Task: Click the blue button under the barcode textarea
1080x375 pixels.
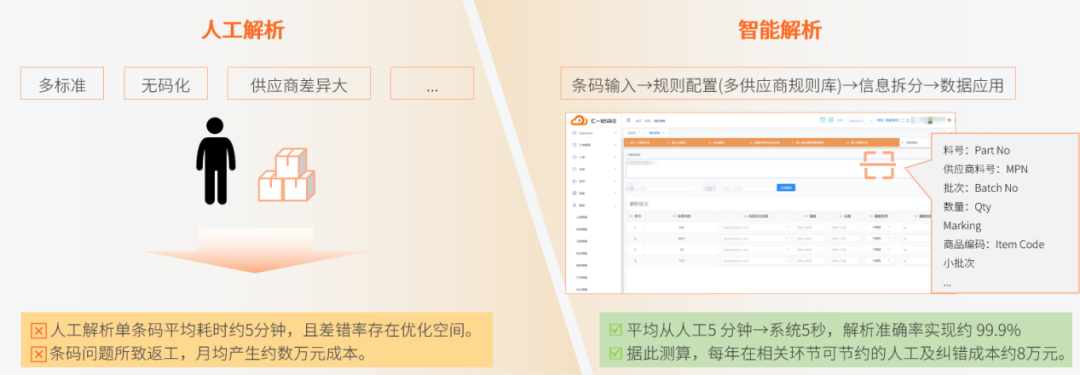Action: click(x=786, y=188)
